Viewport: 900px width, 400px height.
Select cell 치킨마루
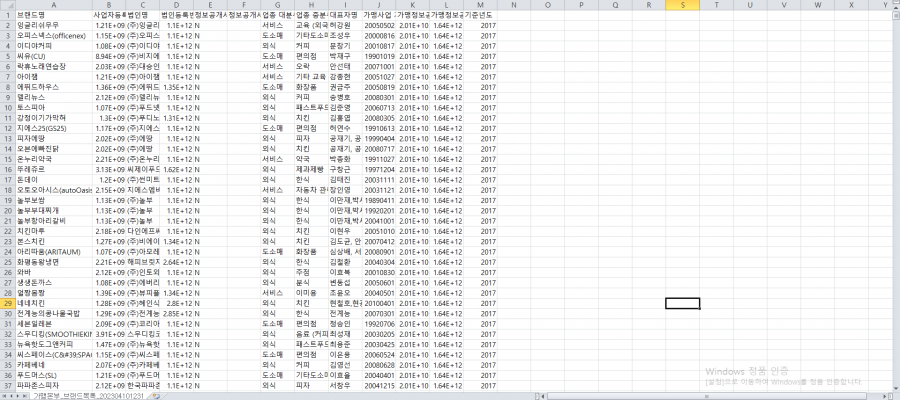click(53, 231)
